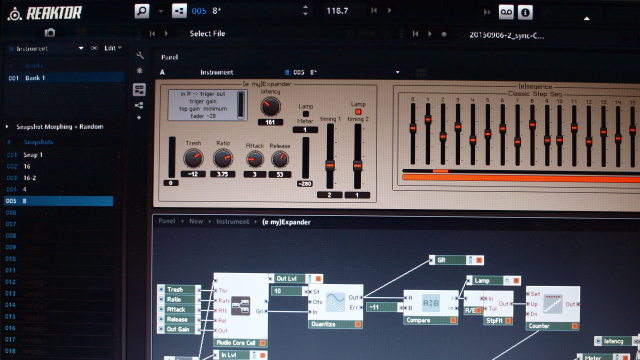Click the (e my)Expander breadcrumb
640x360 pixels.
point(286,222)
